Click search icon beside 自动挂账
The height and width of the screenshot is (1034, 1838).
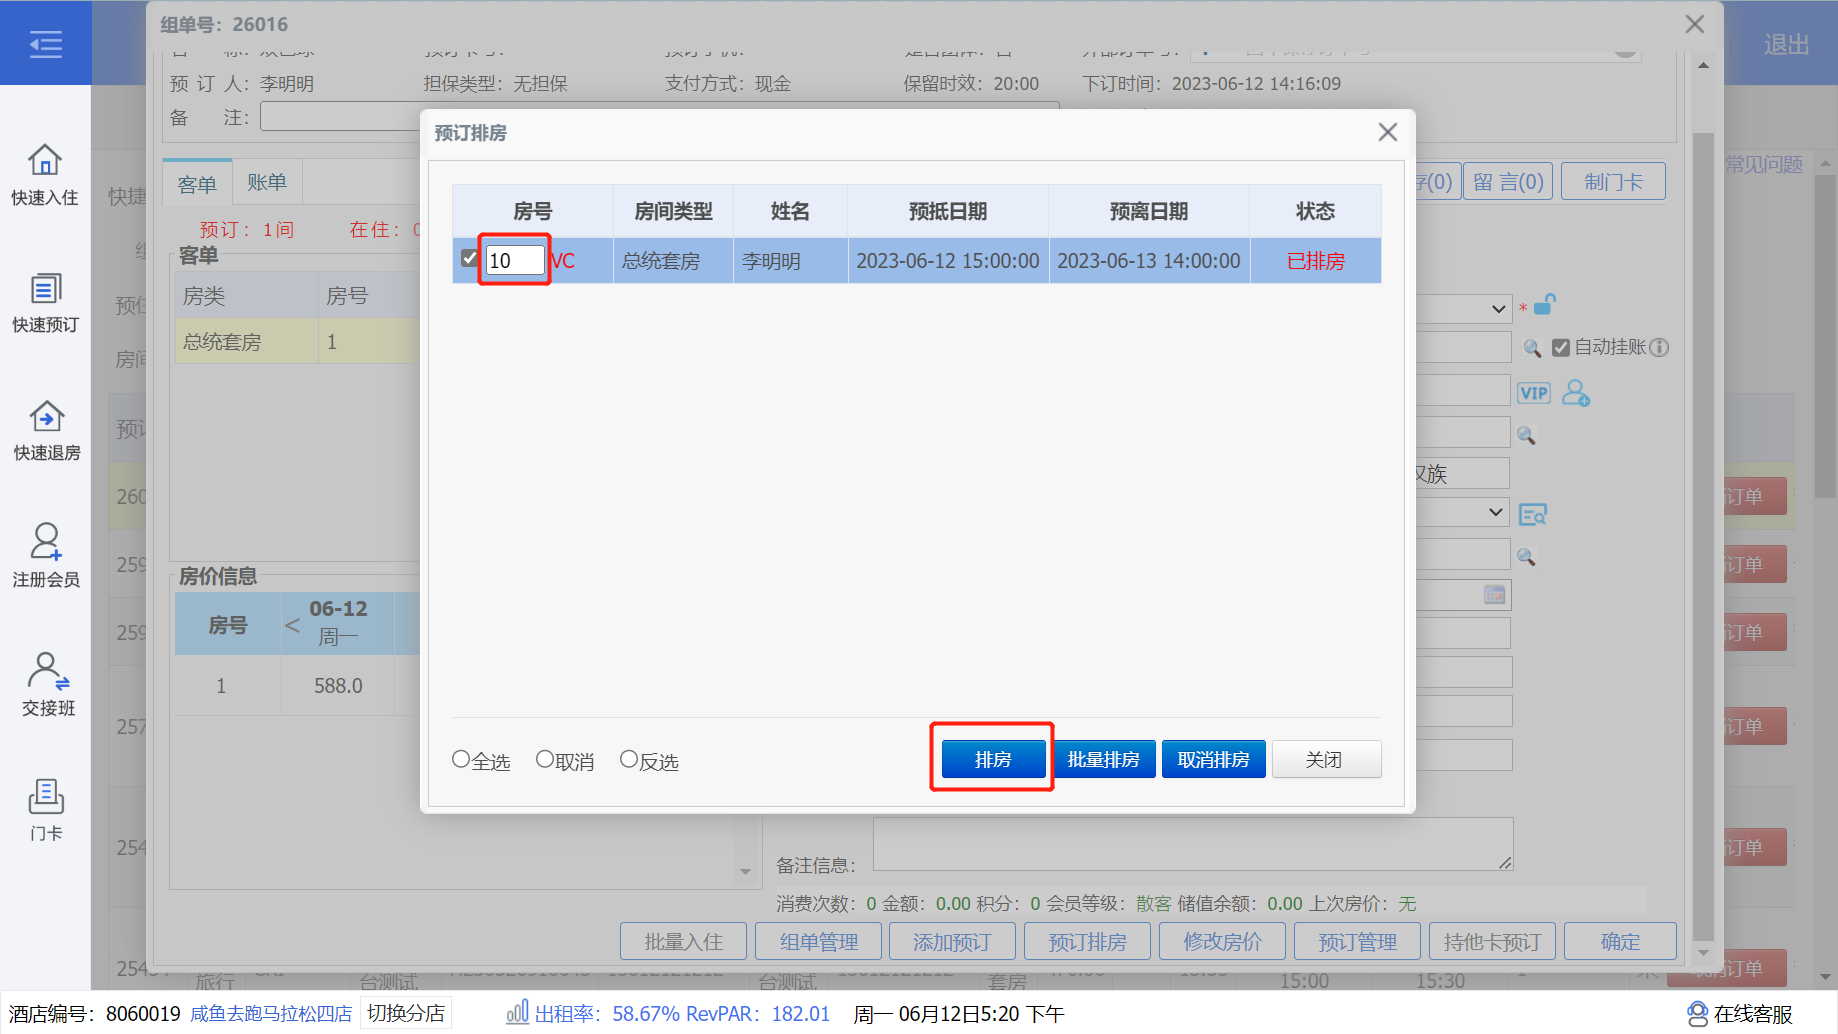(x=1531, y=348)
